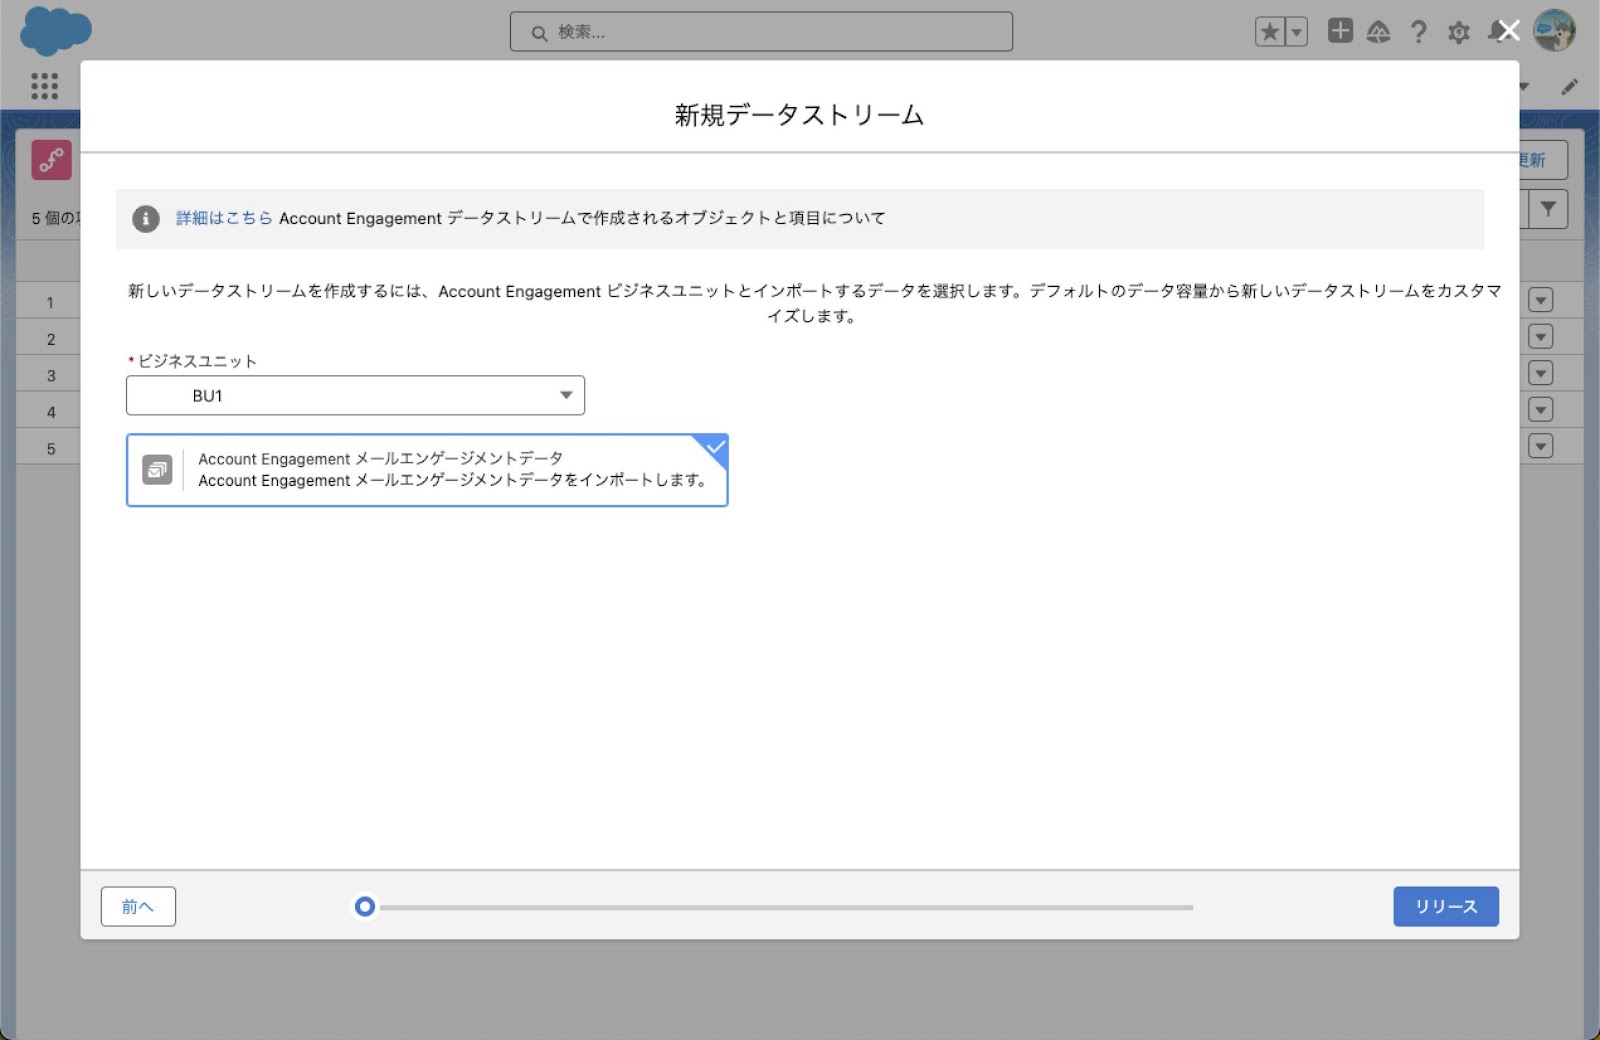The image size is (1600, 1040).
Task: Click the favorites star icon
Action: pos(1270,32)
